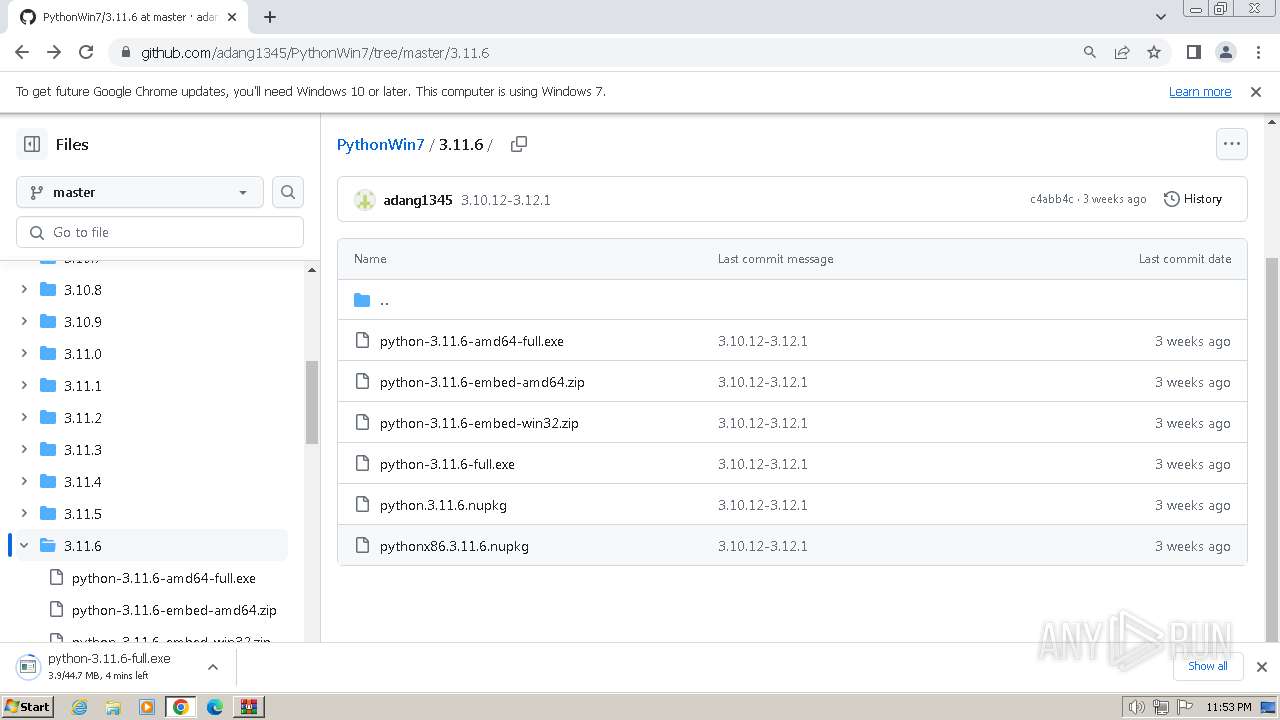Image resolution: width=1280 pixels, height=720 pixels.
Task: Collapse the Files tree side panel
Action: point(32,144)
